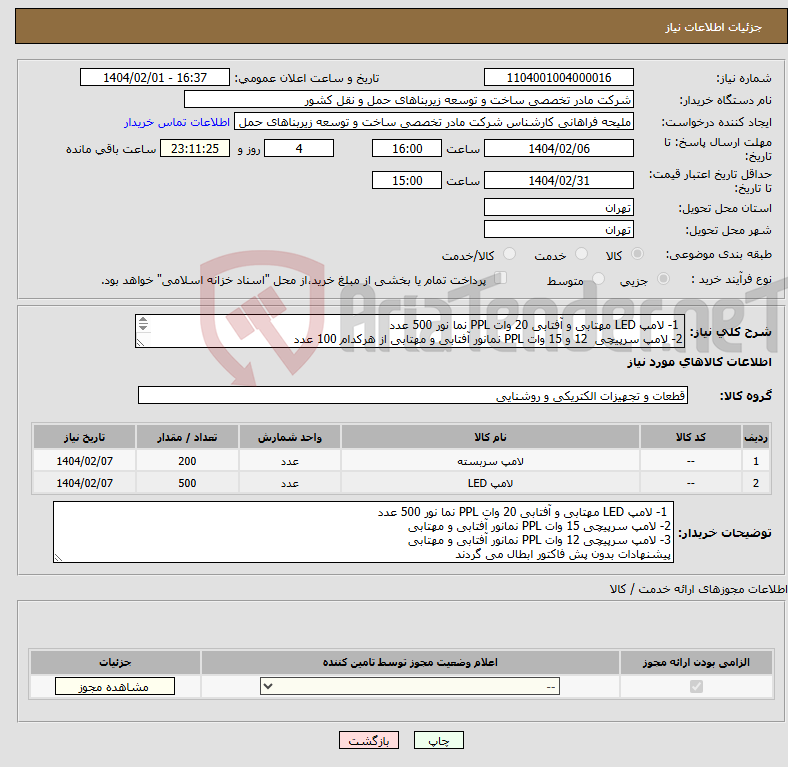Click the جزئیات column header
788x767 pixels.
click(x=115, y=662)
